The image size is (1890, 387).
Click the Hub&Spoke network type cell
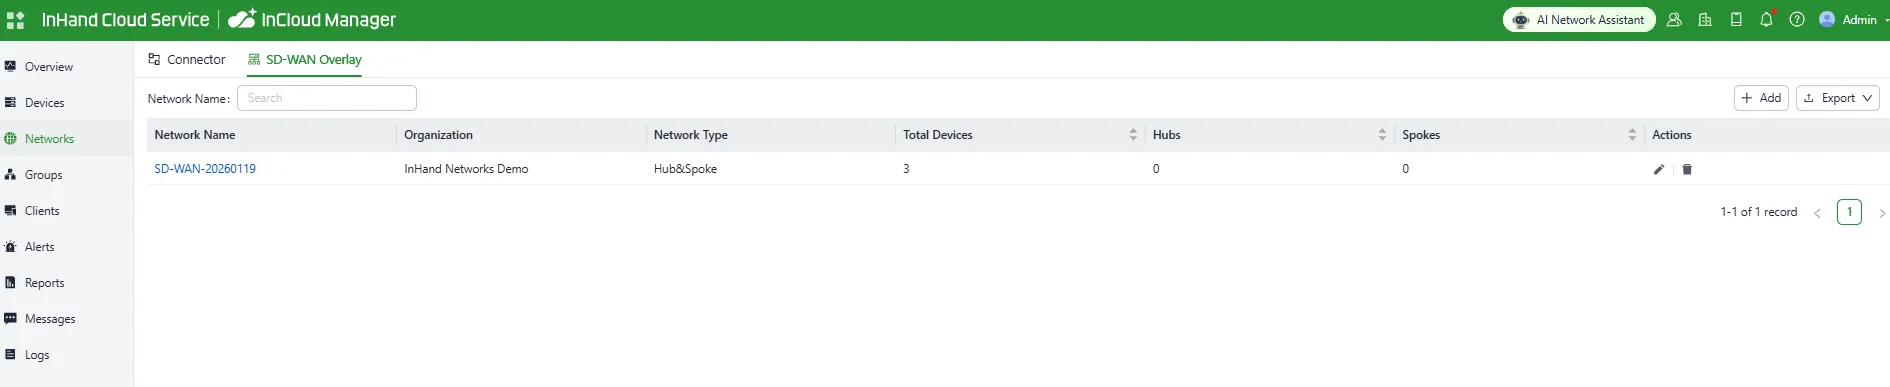tap(685, 169)
